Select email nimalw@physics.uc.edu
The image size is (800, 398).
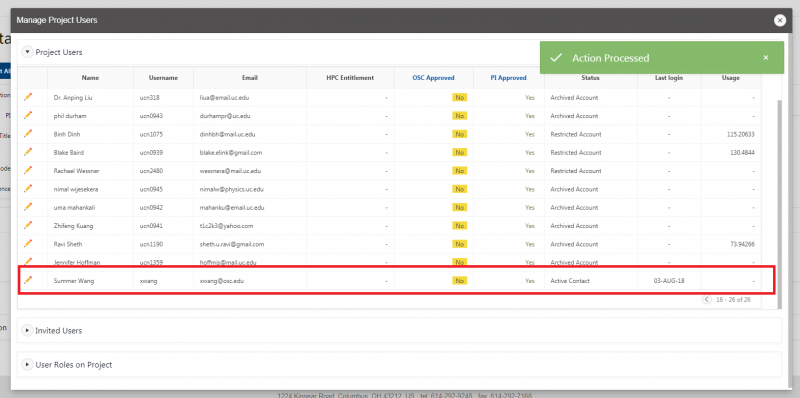(x=232, y=189)
